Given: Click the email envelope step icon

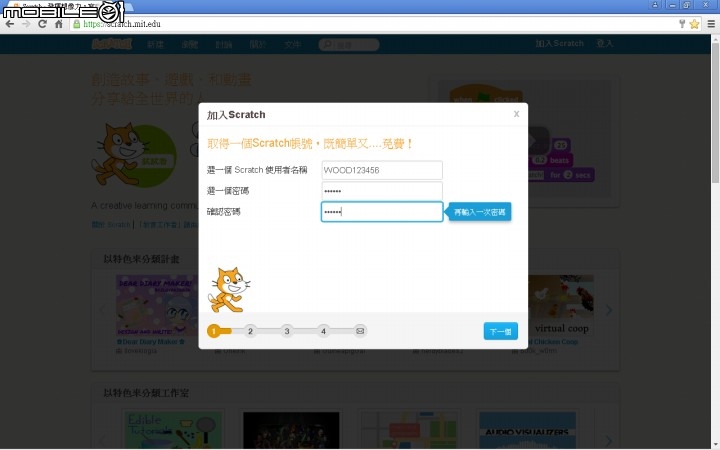Looking at the screenshot, I should 360,331.
